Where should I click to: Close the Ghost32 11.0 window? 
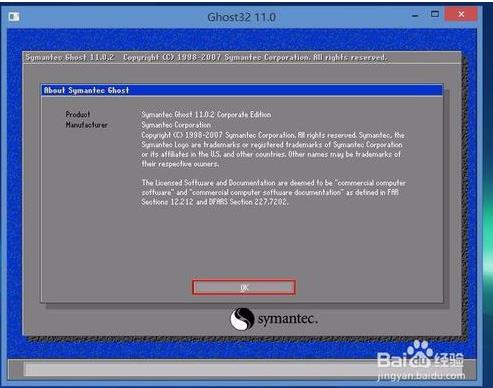[x=461, y=14]
